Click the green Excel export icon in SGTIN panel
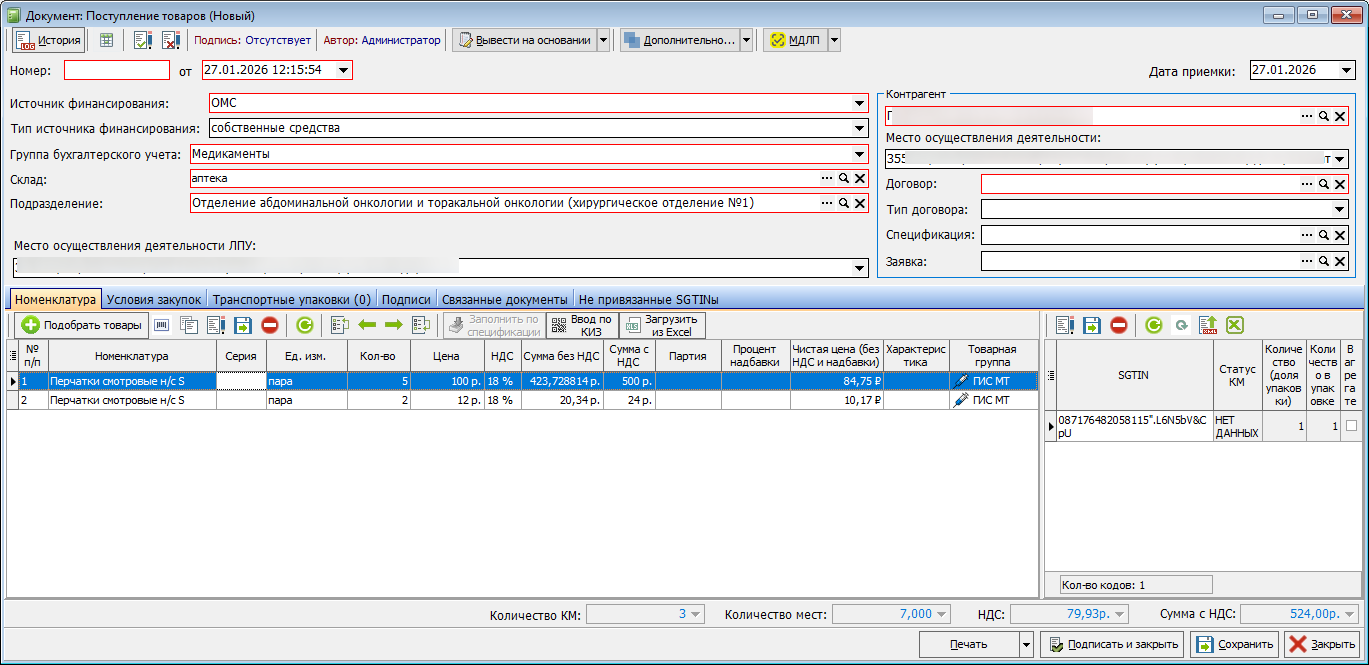Viewport: 1369px width, 665px height. pyautogui.click(x=1234, y=325)
